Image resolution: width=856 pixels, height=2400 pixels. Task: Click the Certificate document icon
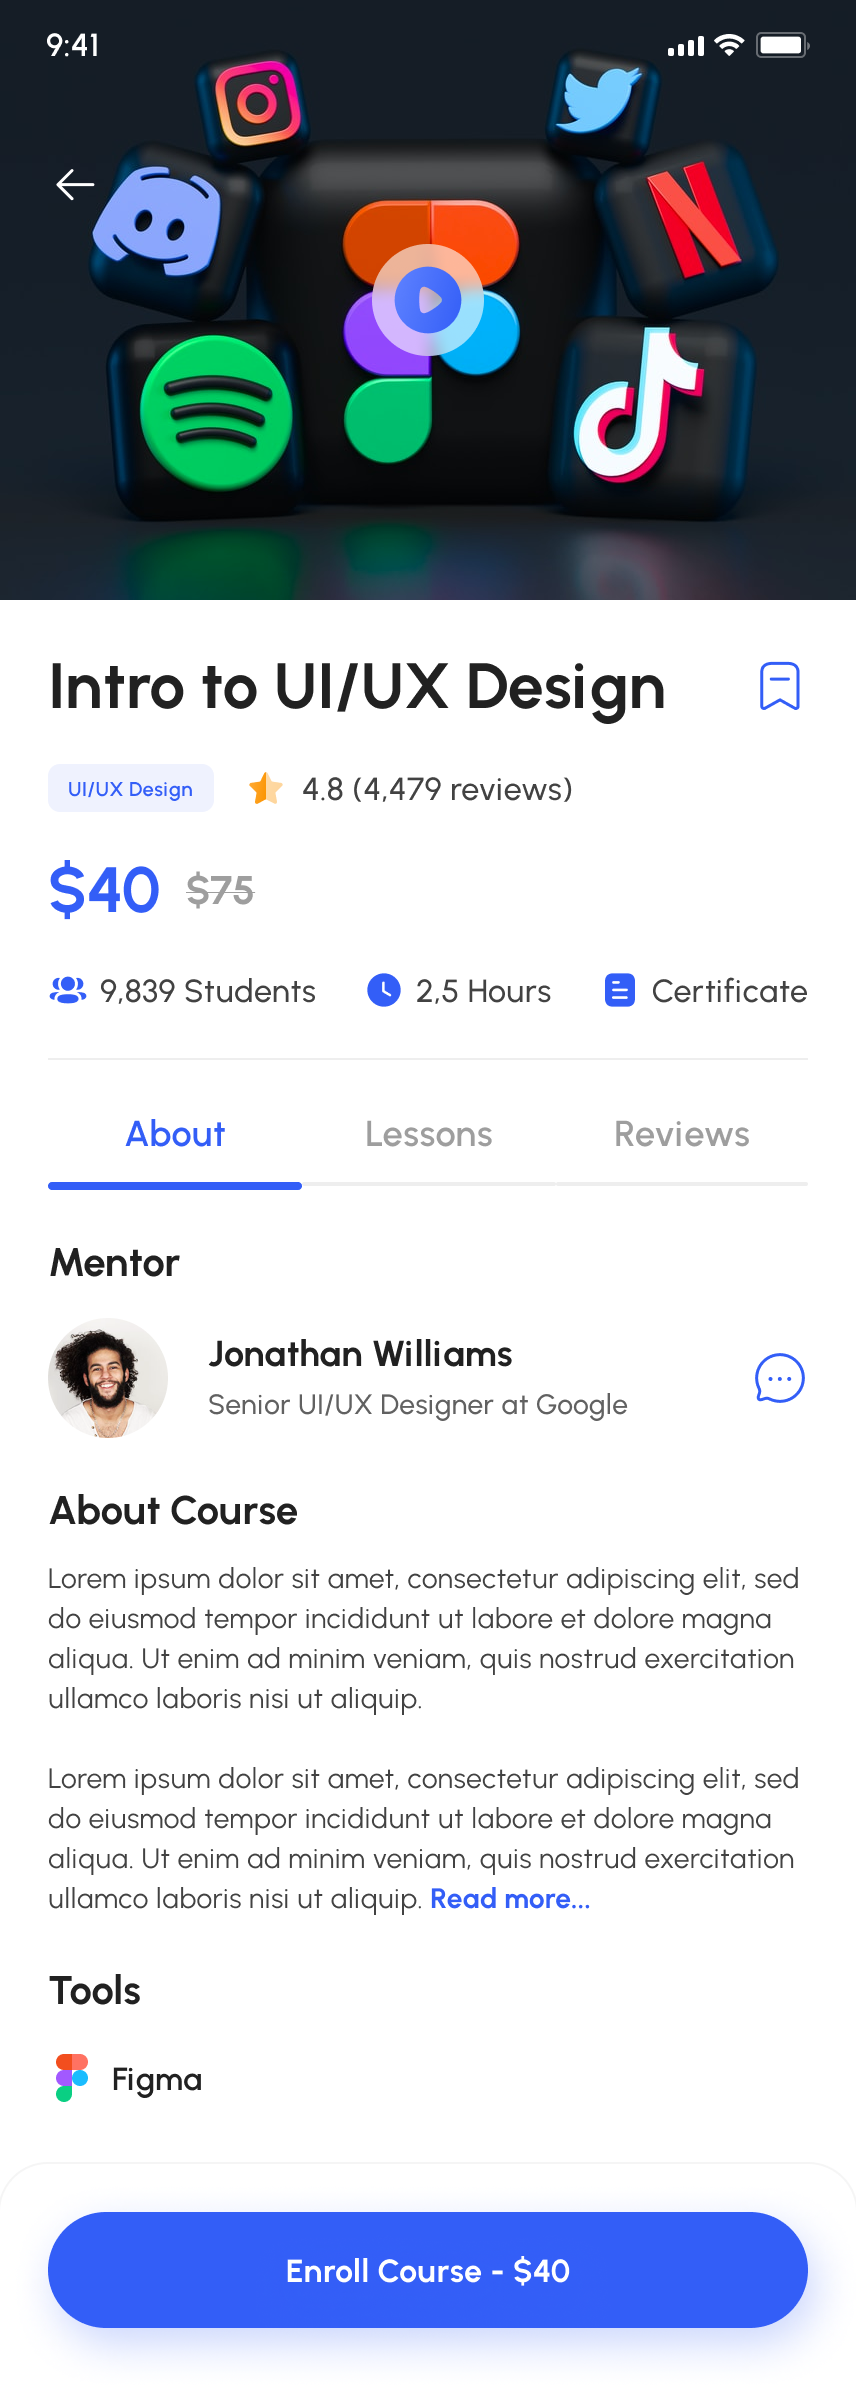point(620,991)
